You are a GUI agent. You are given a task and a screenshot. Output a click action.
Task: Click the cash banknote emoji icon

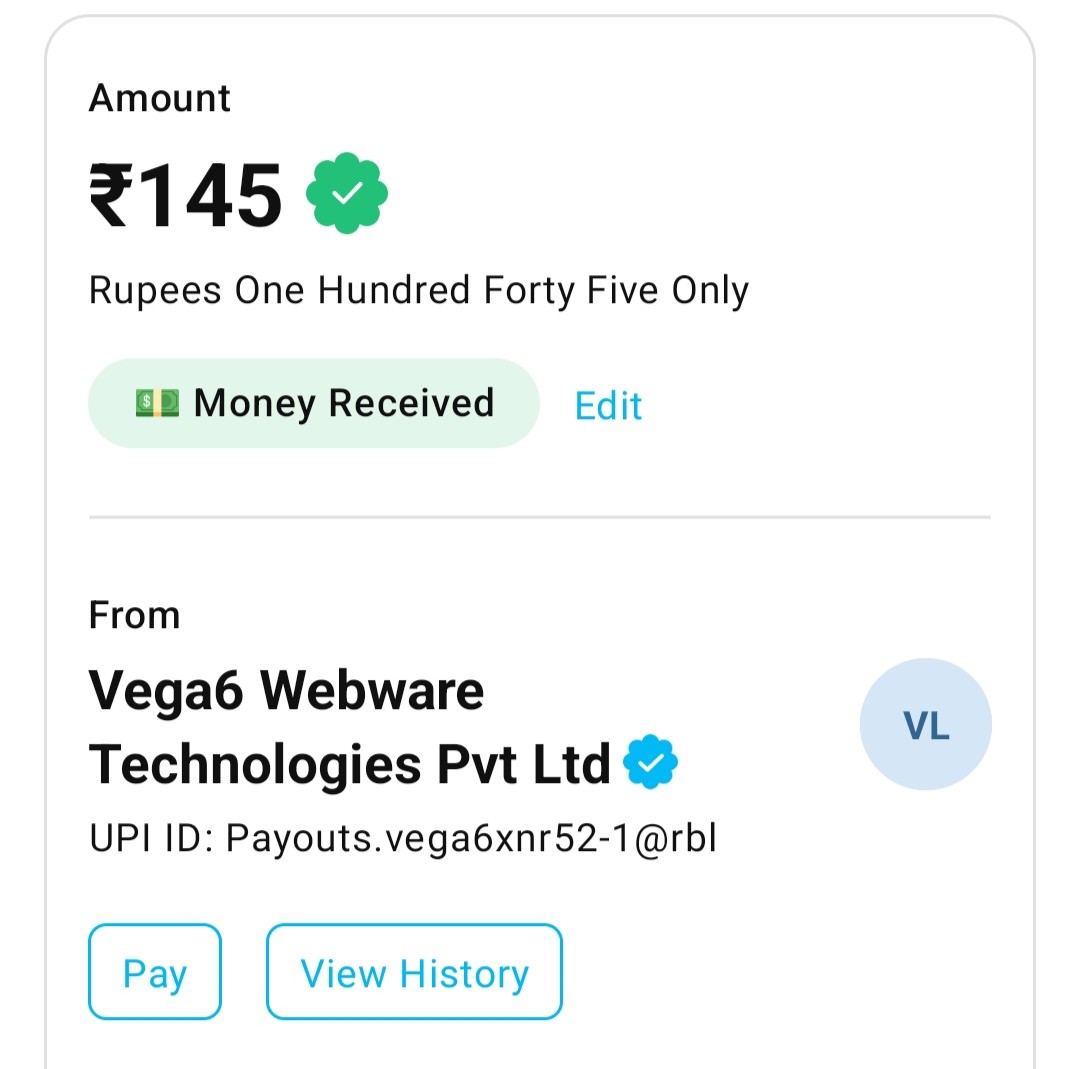[157, 403]
